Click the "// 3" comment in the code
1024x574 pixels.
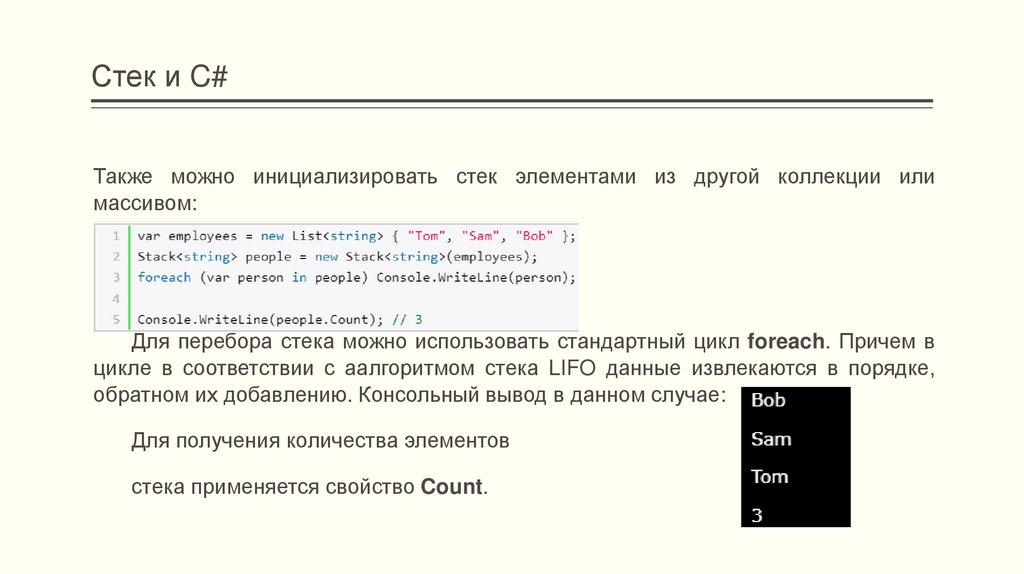pyautogui.click(x=407, y=319)
